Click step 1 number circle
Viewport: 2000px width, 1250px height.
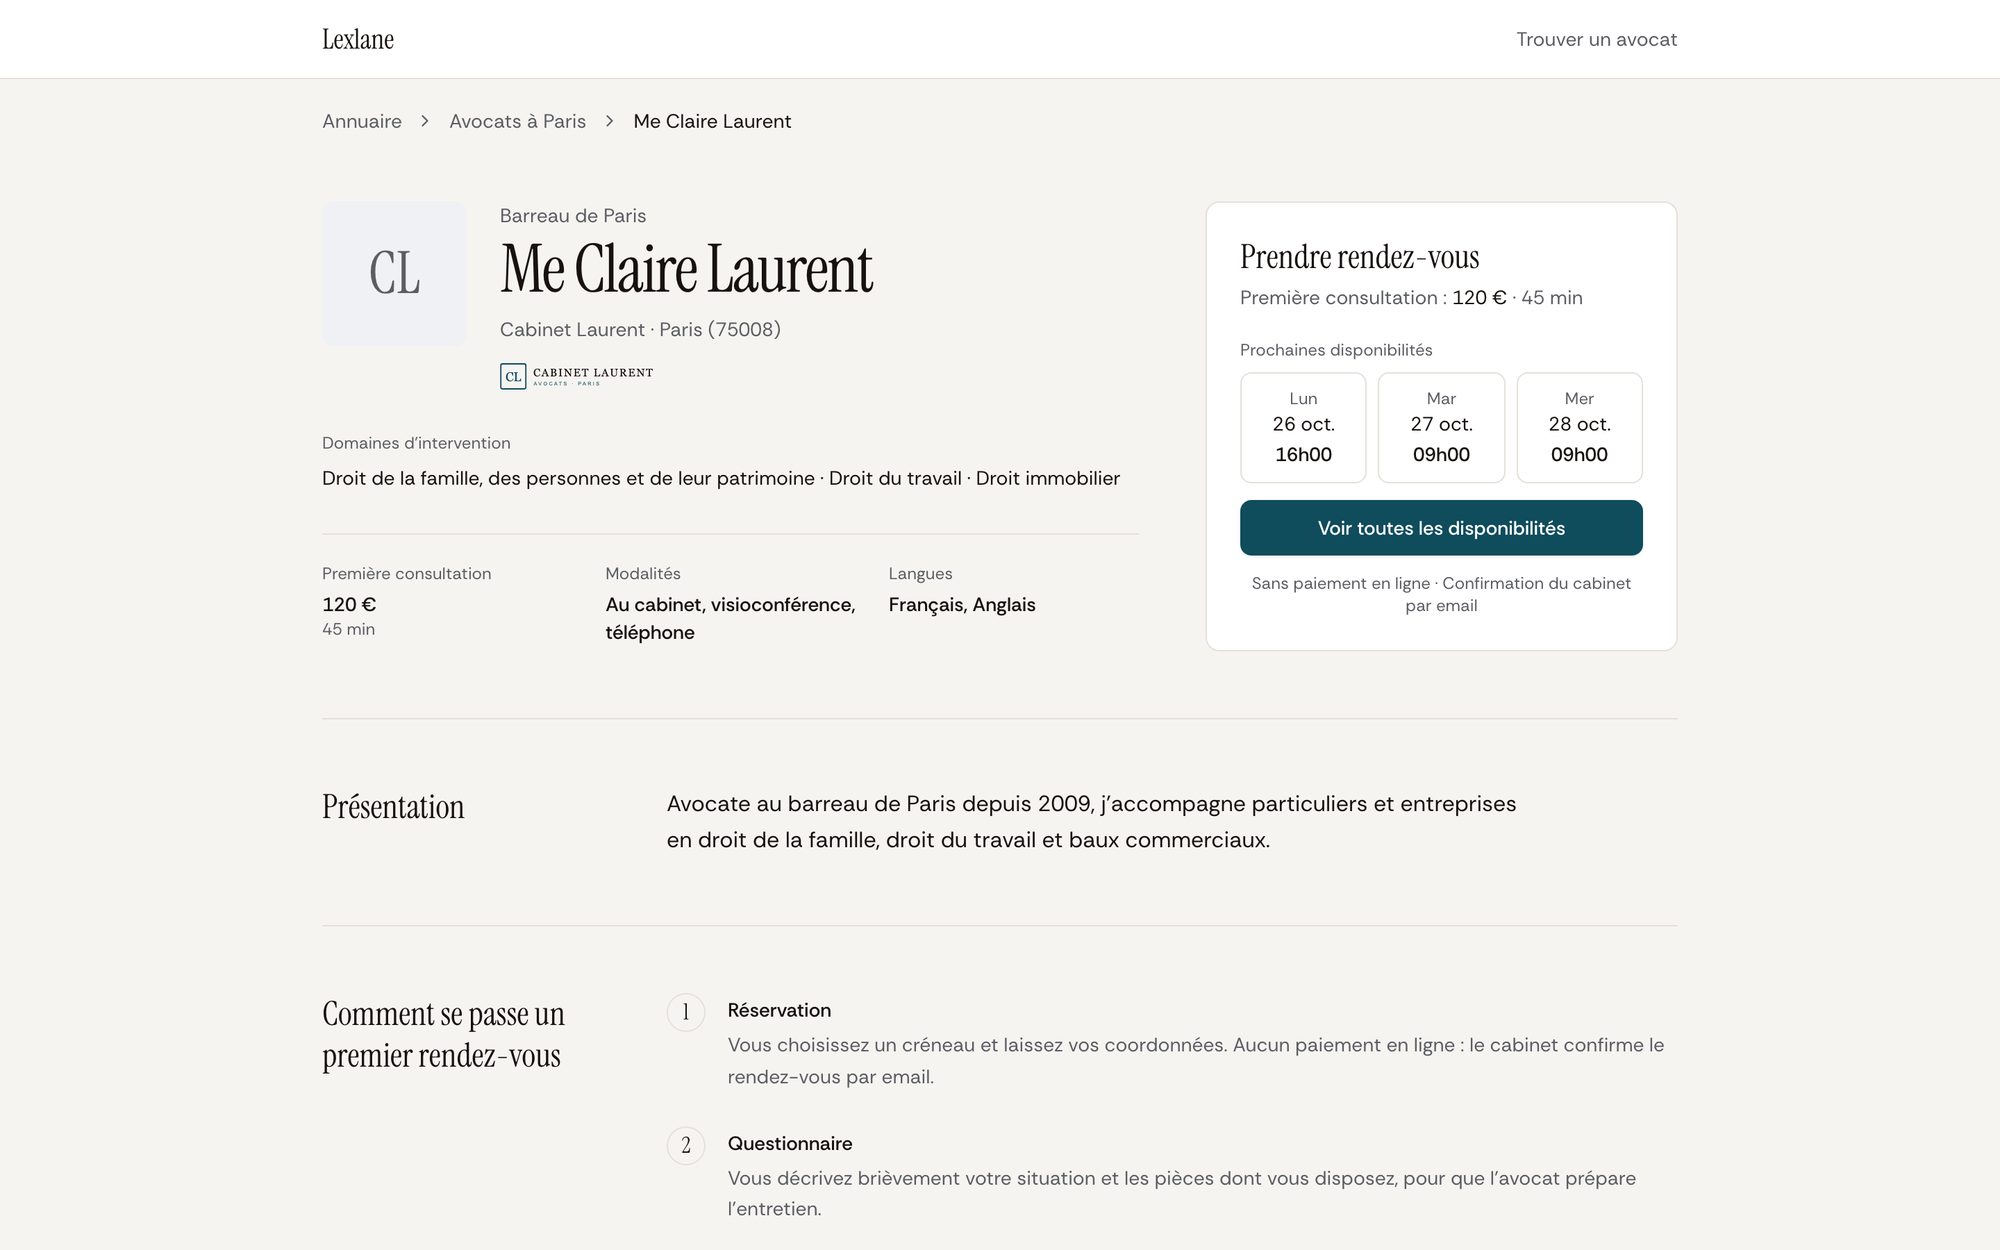point(686,1012)
